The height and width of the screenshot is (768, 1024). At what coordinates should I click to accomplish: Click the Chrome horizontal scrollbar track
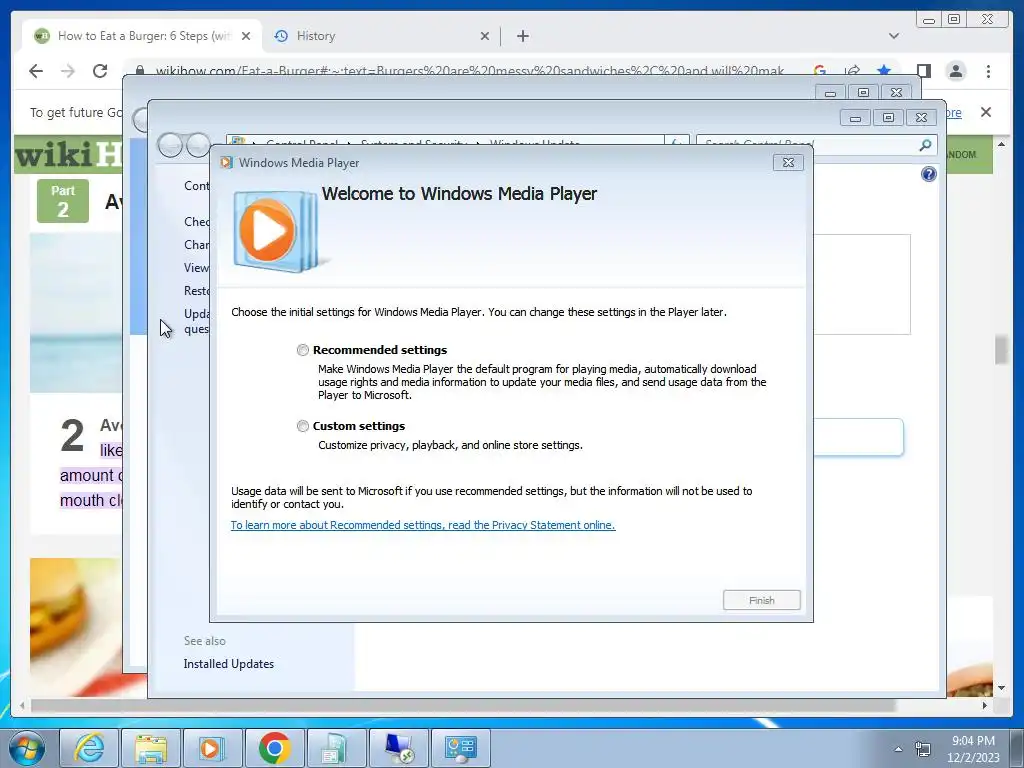click(503, 705)
